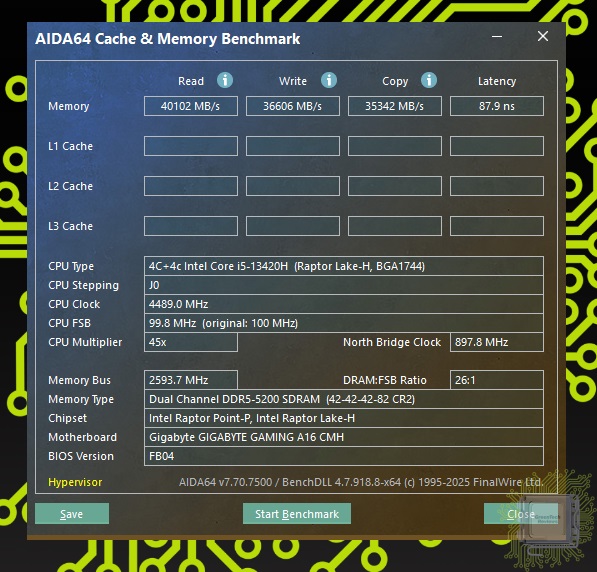Image resolution: width=597 pixels, height=572 pixels.
Task: Click the Memory row label
Action: click(69, 106)
